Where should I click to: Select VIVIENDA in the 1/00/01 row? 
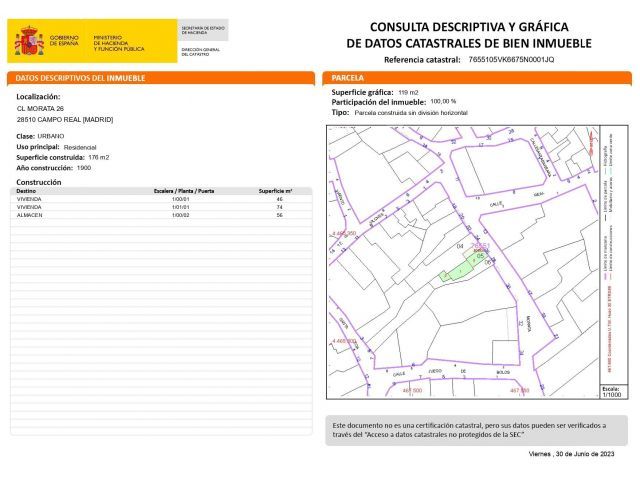(29, 199)
